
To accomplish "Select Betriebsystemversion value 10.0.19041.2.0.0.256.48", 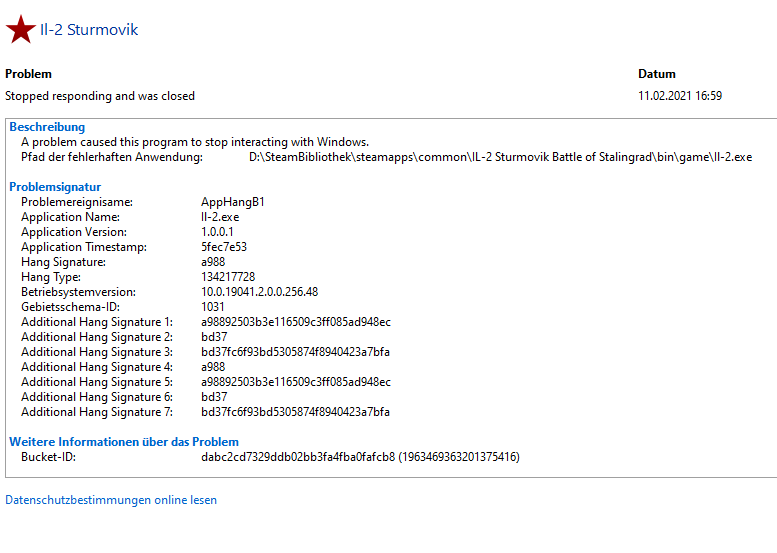I will pos(260,292).
